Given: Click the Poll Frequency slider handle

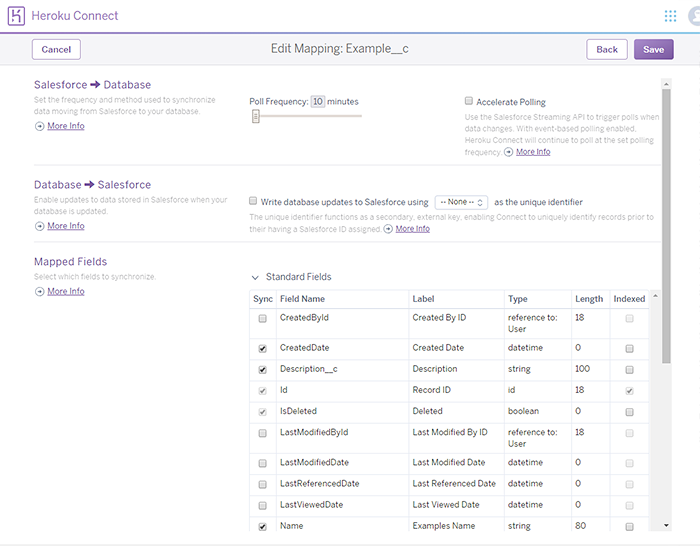Looking at the screenshot, I should point(255,117).
